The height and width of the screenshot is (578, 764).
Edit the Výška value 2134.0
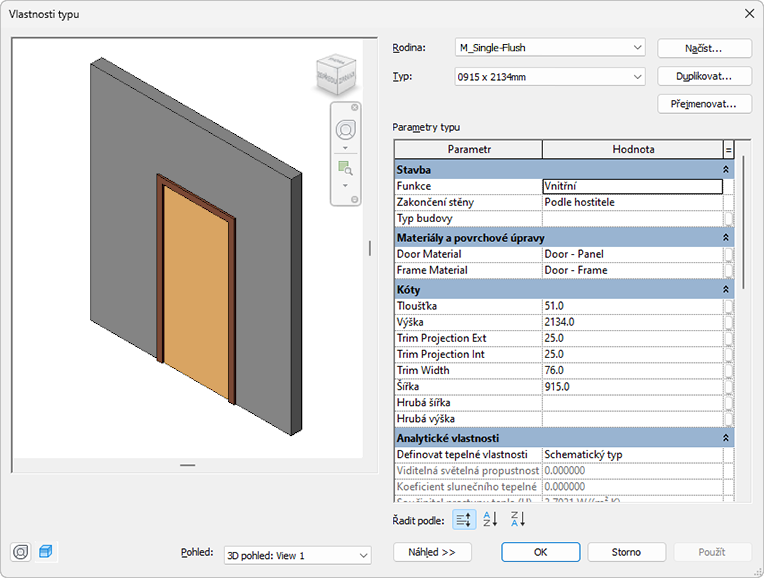(632, 322)
